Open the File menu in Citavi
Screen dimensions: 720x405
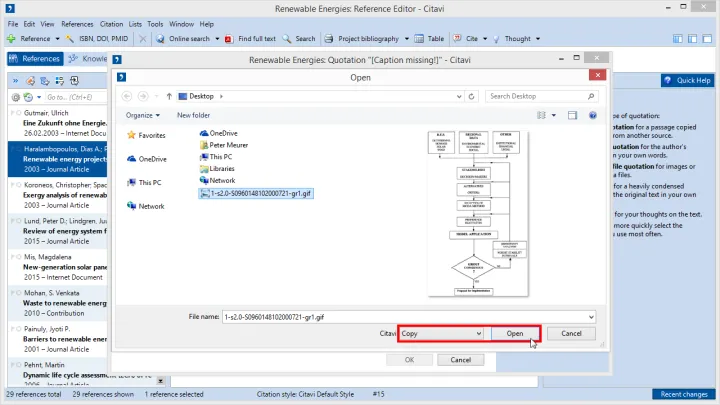pos(12,24)
